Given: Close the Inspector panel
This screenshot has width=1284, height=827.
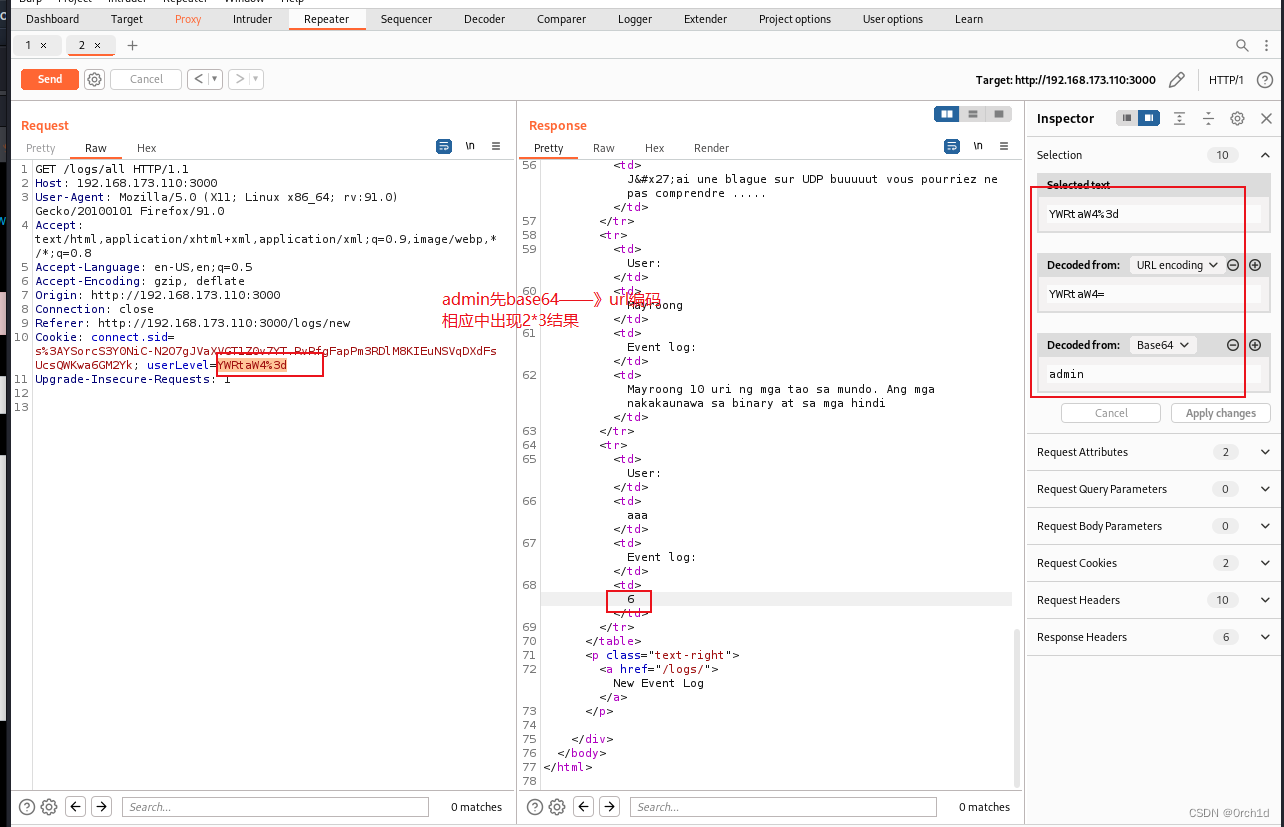Looking at the screenshot, I should click(1266, 118).
